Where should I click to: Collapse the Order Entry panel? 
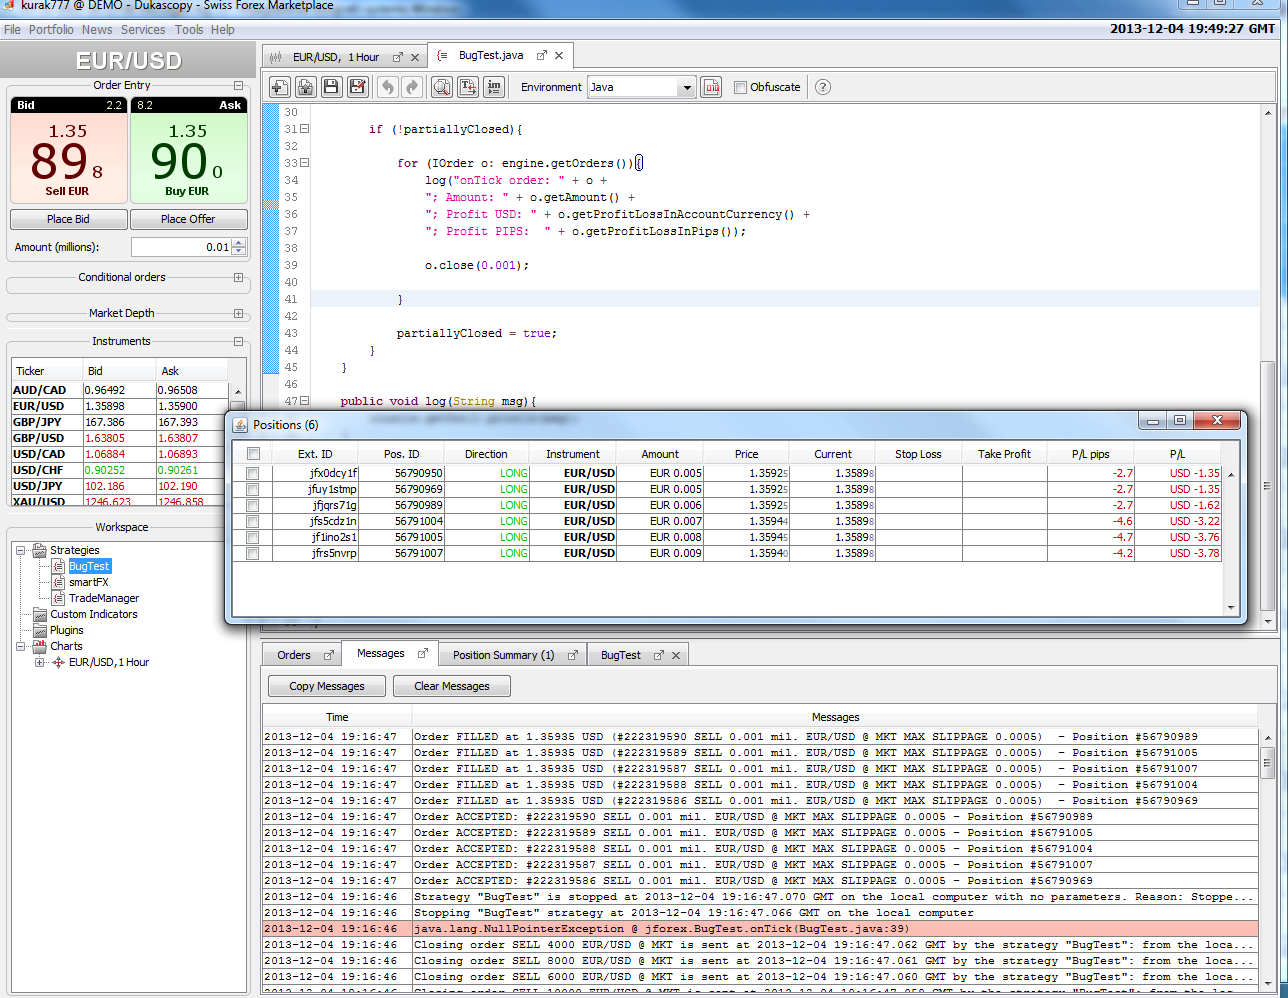(238, 86)
